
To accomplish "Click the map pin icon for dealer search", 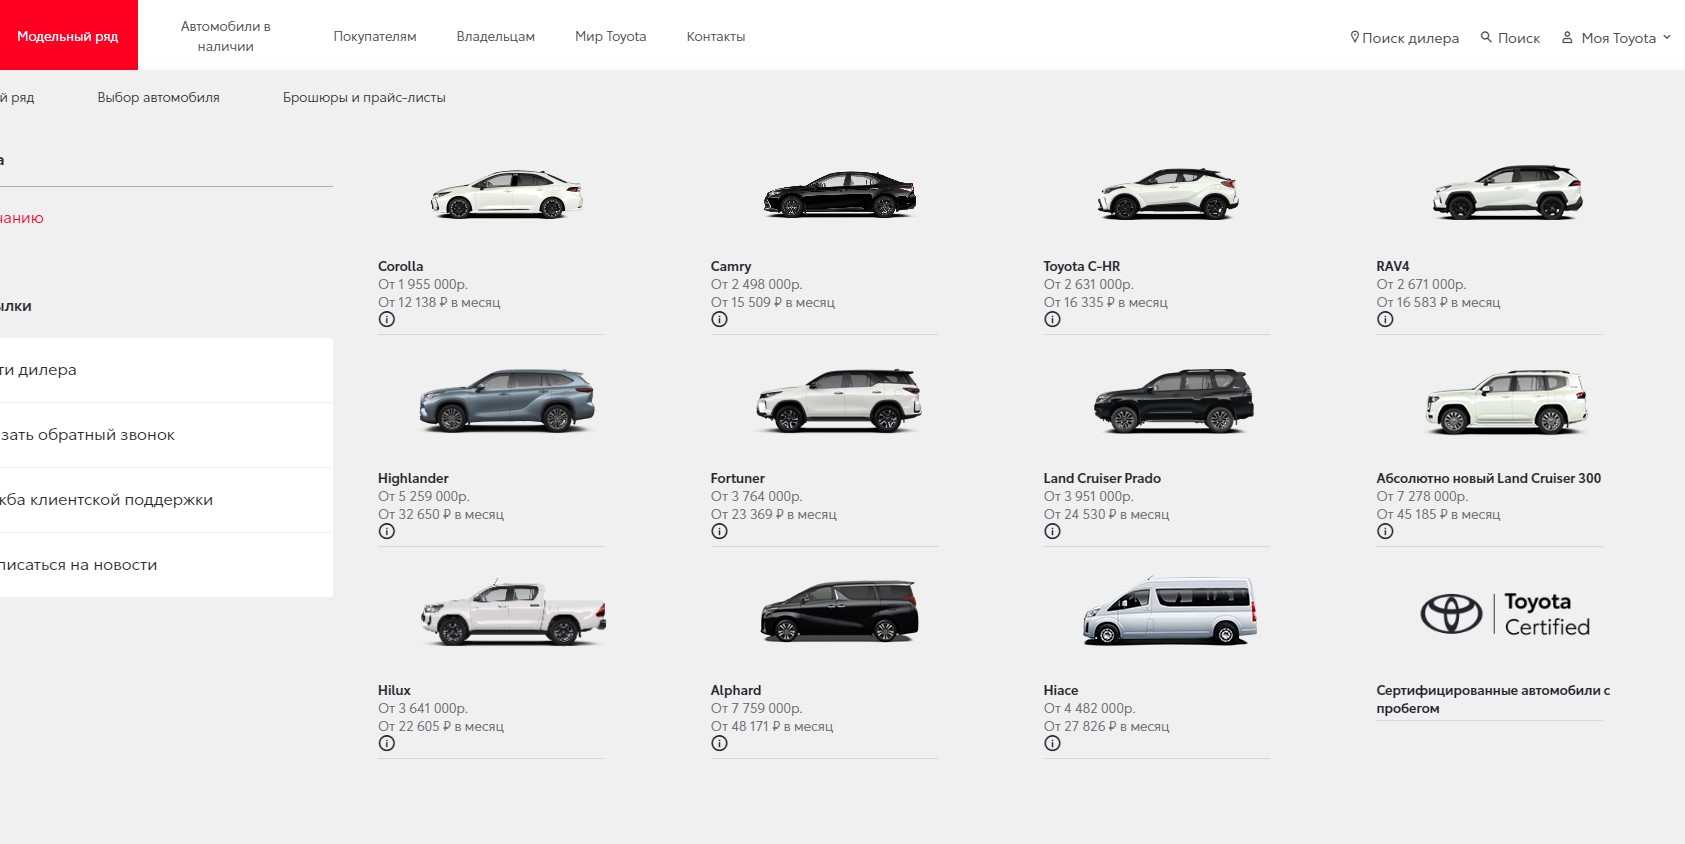I will tap(1355, 37).
